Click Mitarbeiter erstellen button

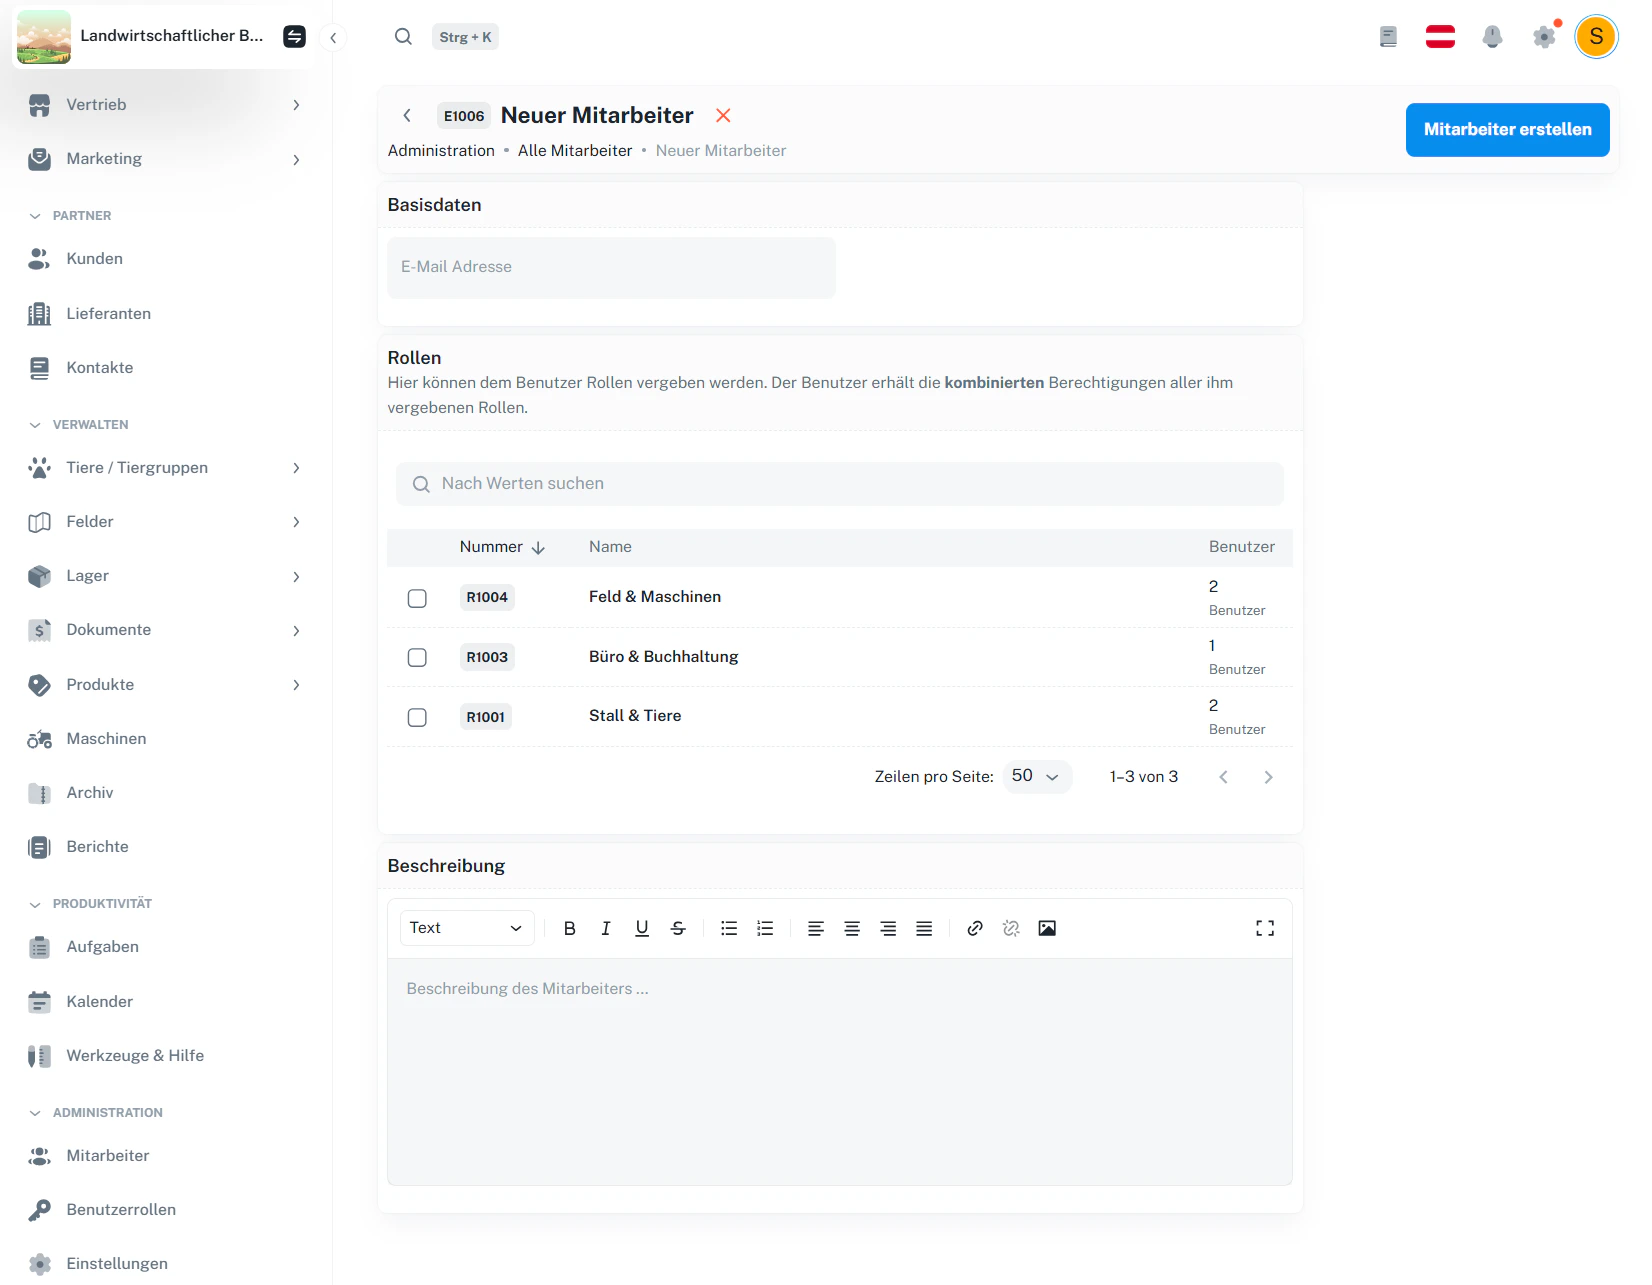1507,130
